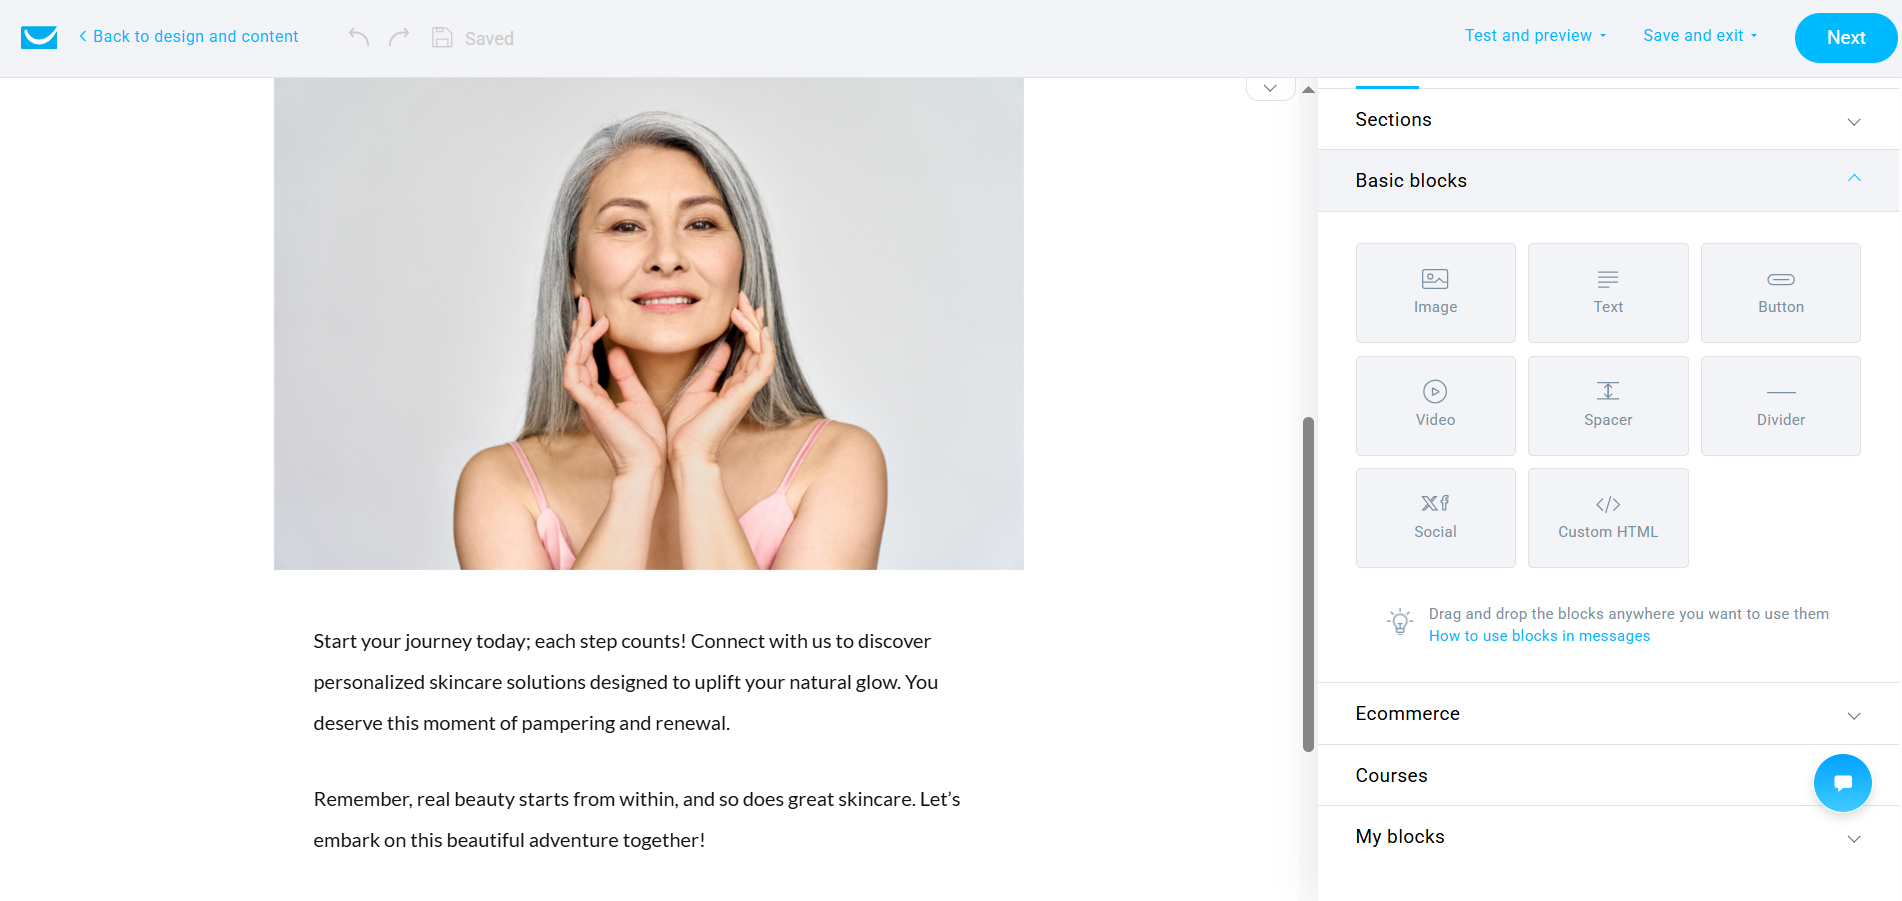
Task: Select the Spacer block
Action: click(1608, 406)
